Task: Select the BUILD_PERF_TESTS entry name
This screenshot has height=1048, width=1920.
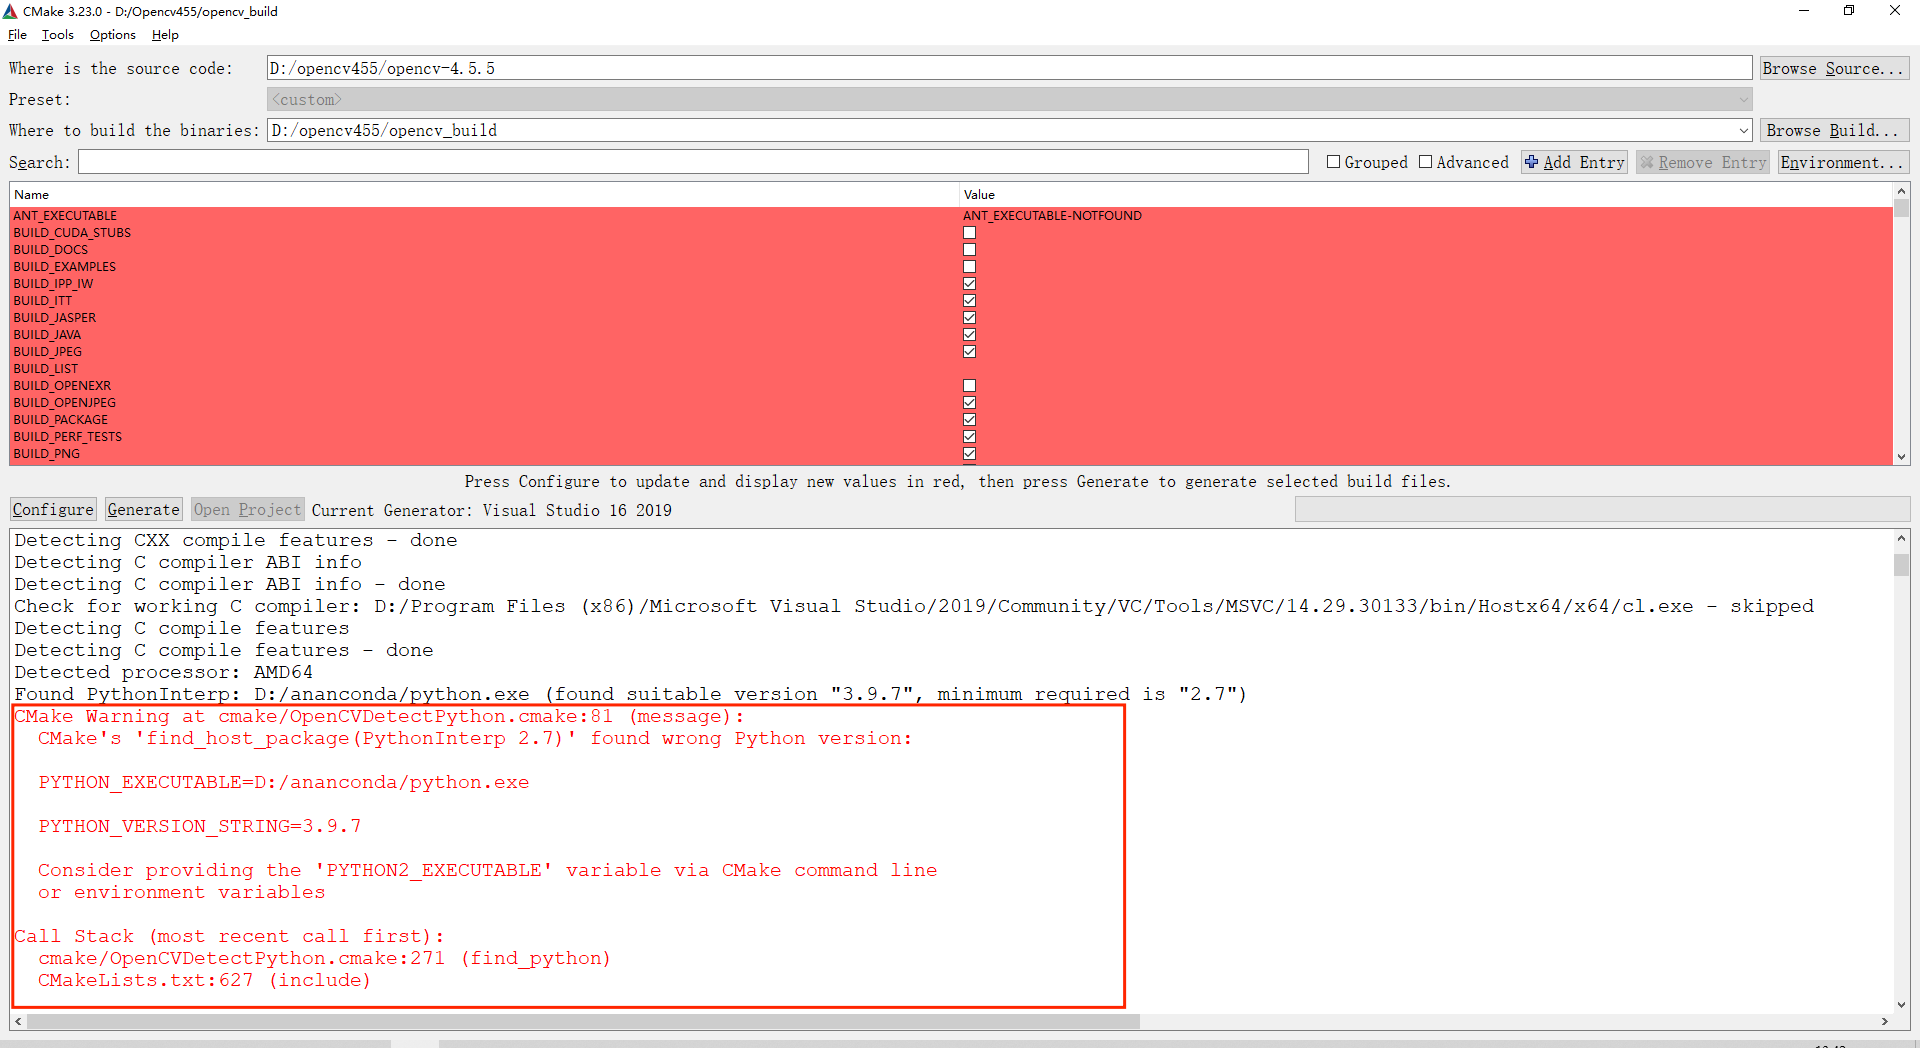Action: (x=67, y=437)
